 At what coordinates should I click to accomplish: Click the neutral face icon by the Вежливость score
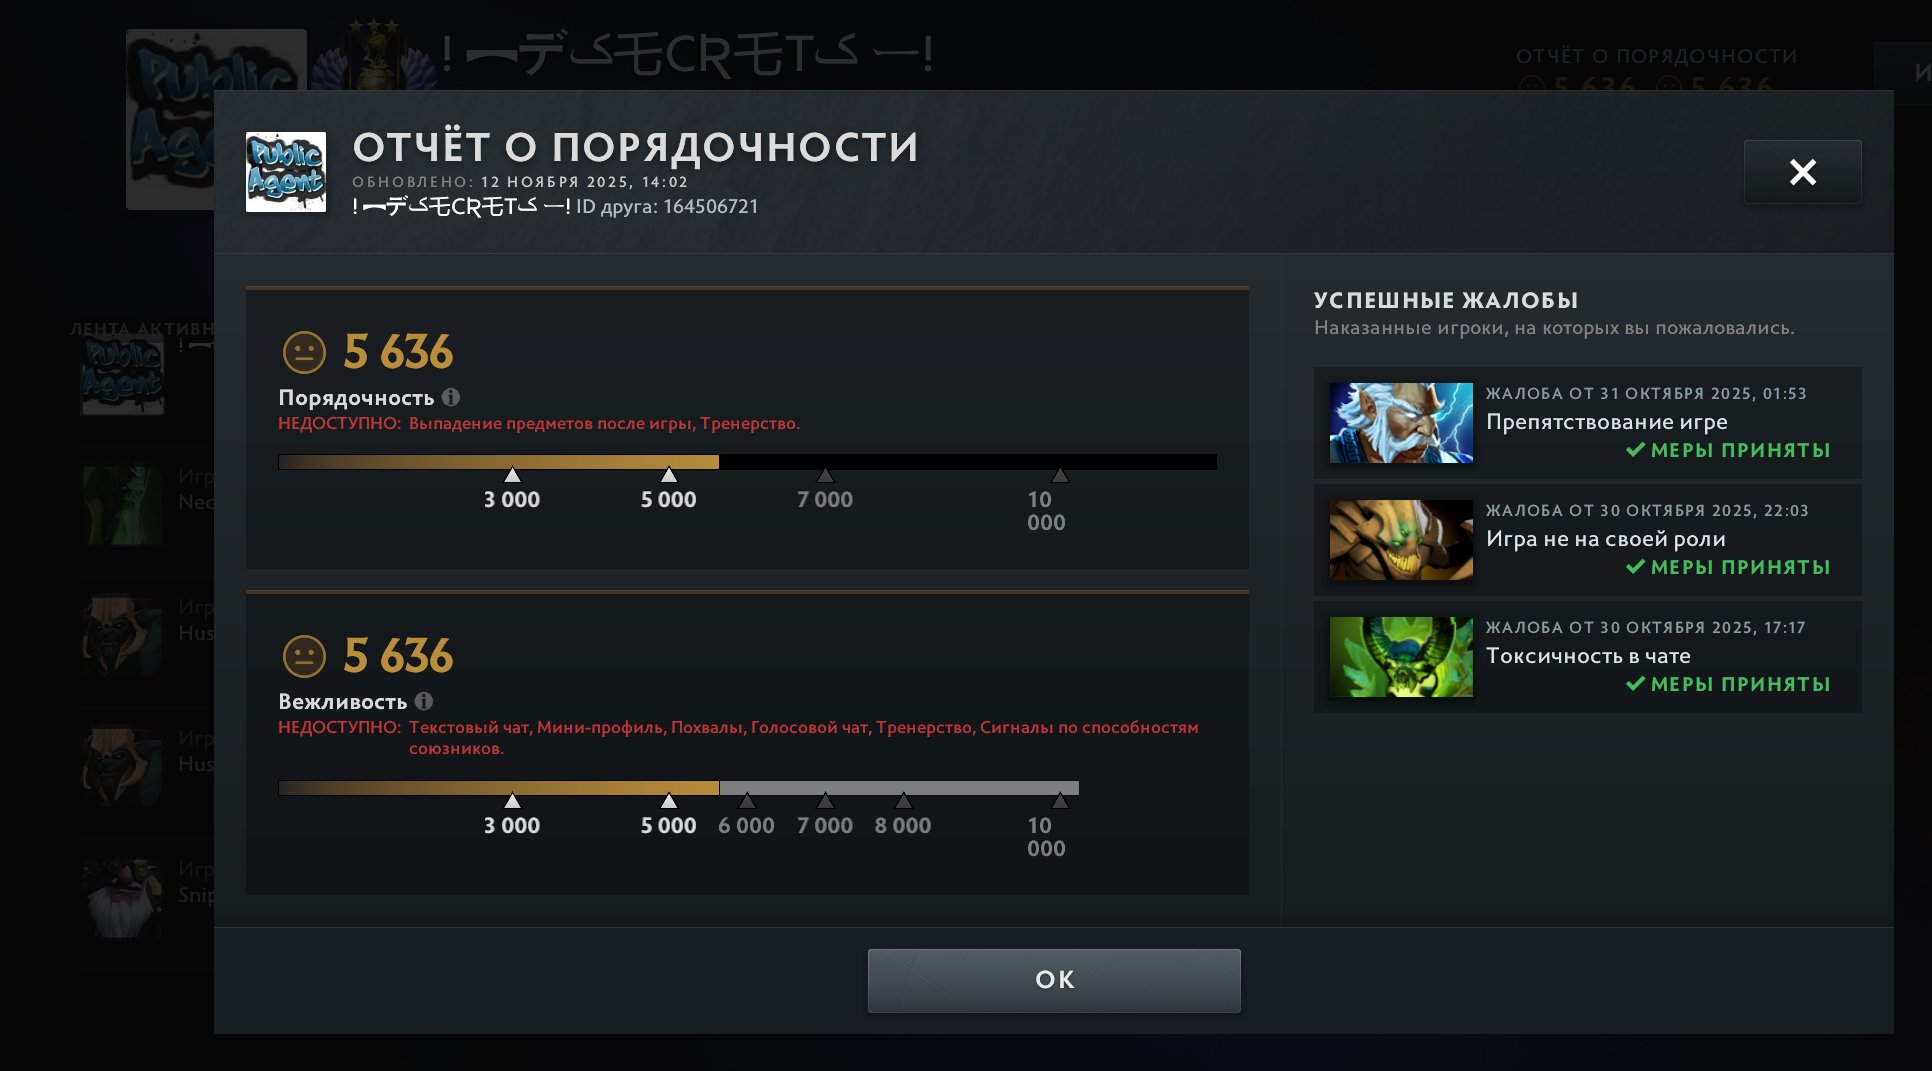pyautogui.click(x=305, y=656)
